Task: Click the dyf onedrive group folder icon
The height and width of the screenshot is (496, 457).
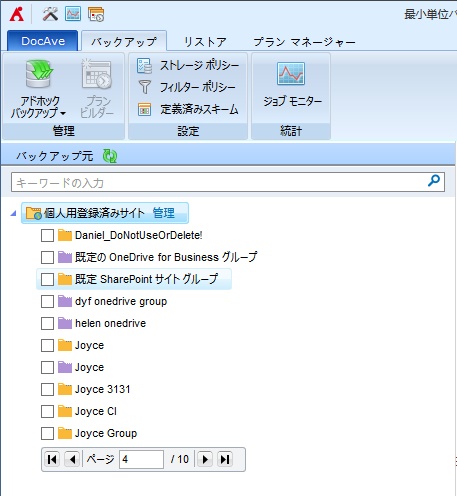Action: 65,301
